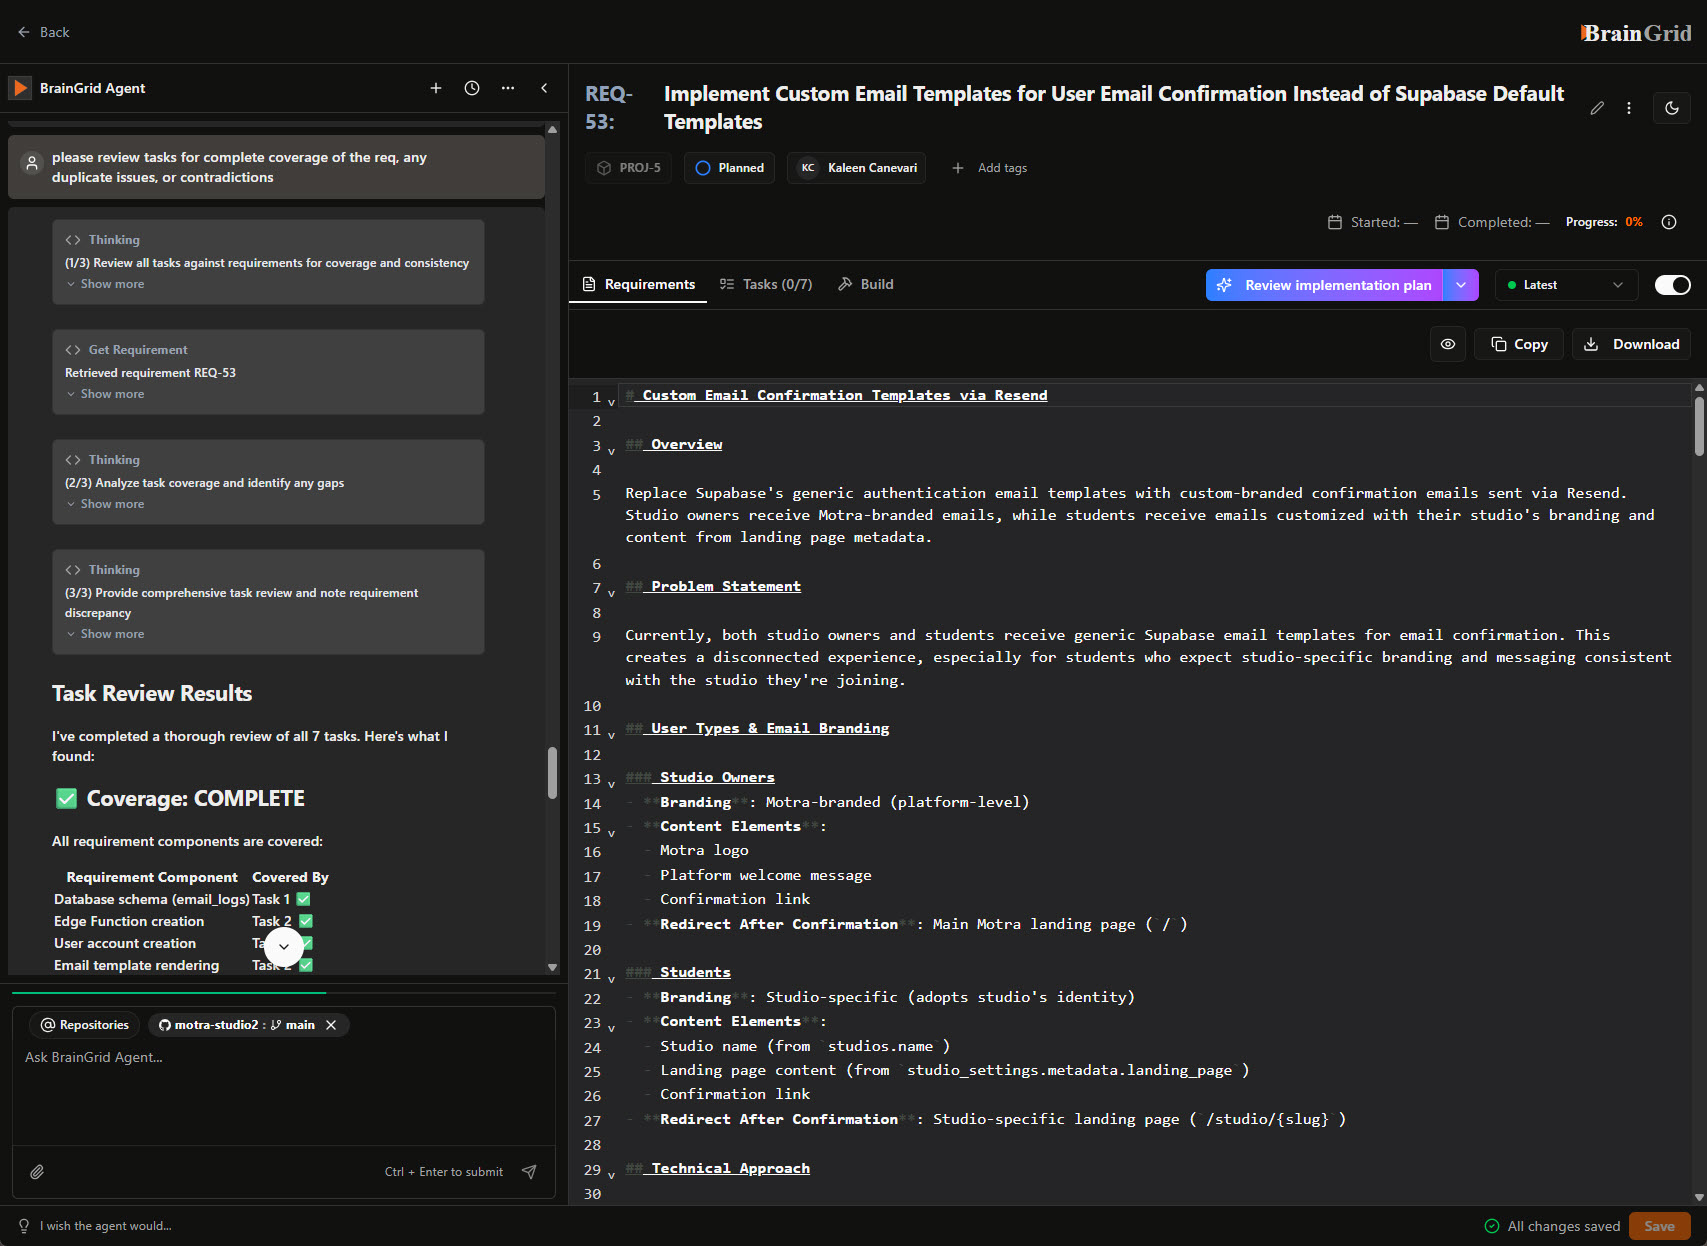
Task: Click the new chat plus icon
Action: [436, 88]
